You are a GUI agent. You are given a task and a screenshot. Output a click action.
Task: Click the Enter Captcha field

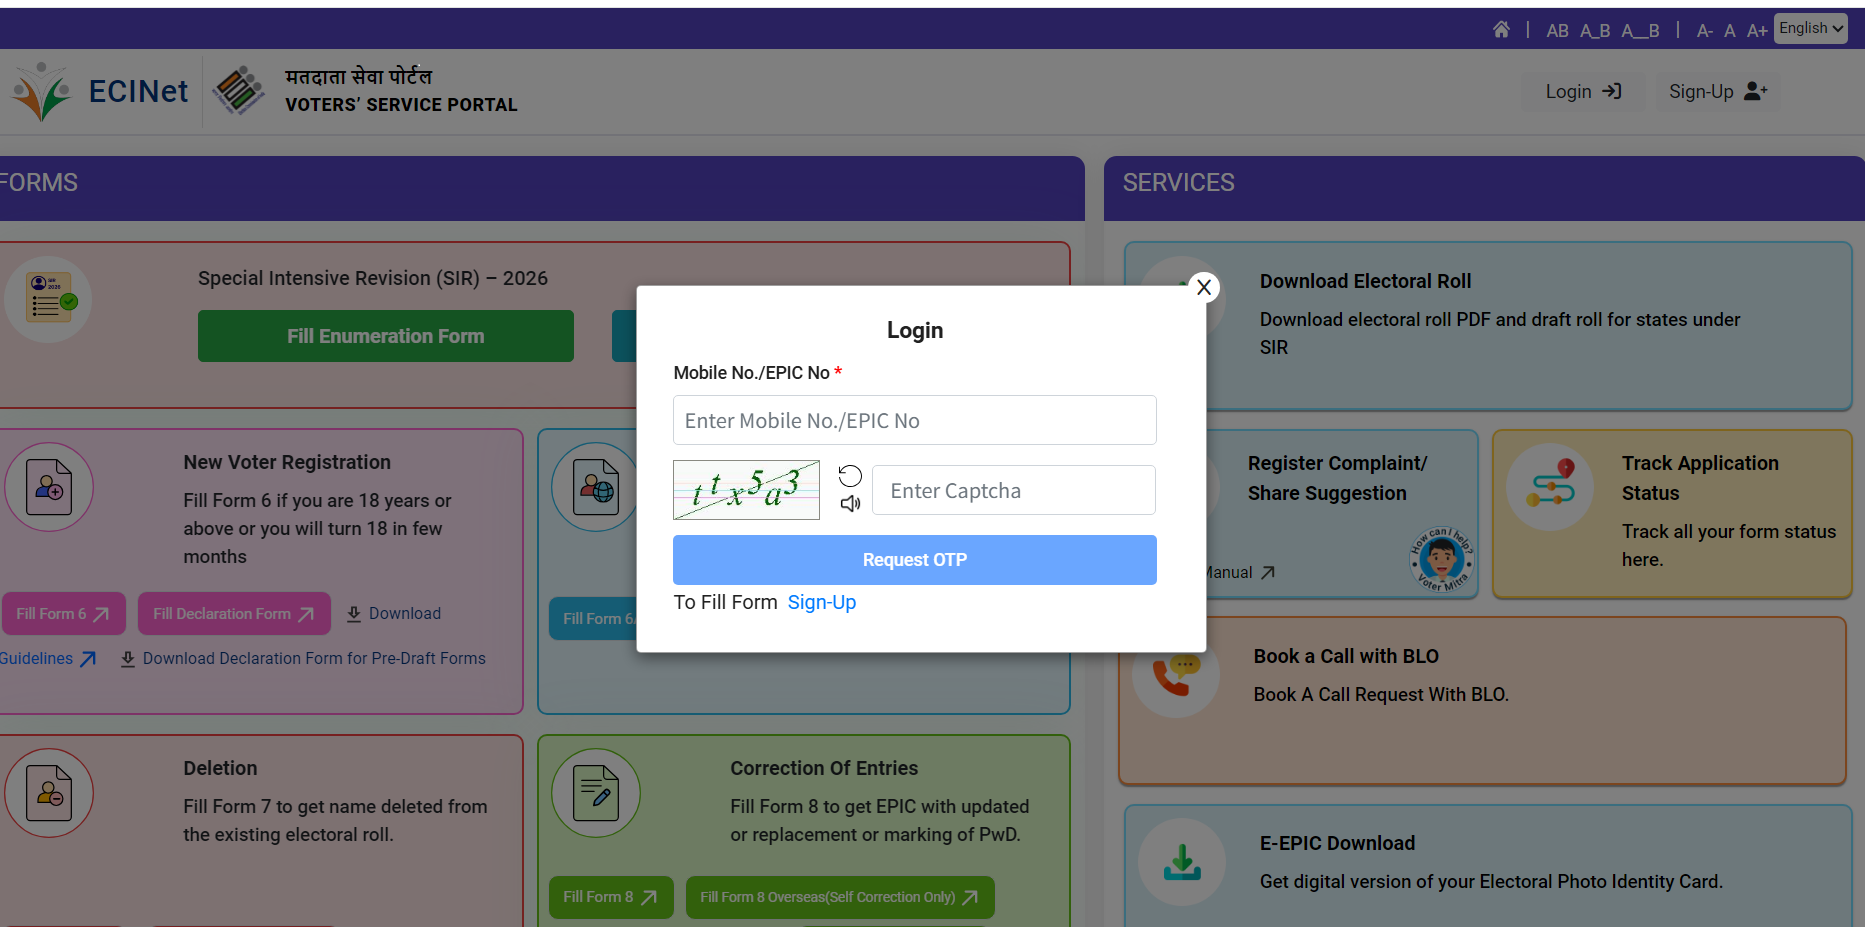coord(1013,491)
